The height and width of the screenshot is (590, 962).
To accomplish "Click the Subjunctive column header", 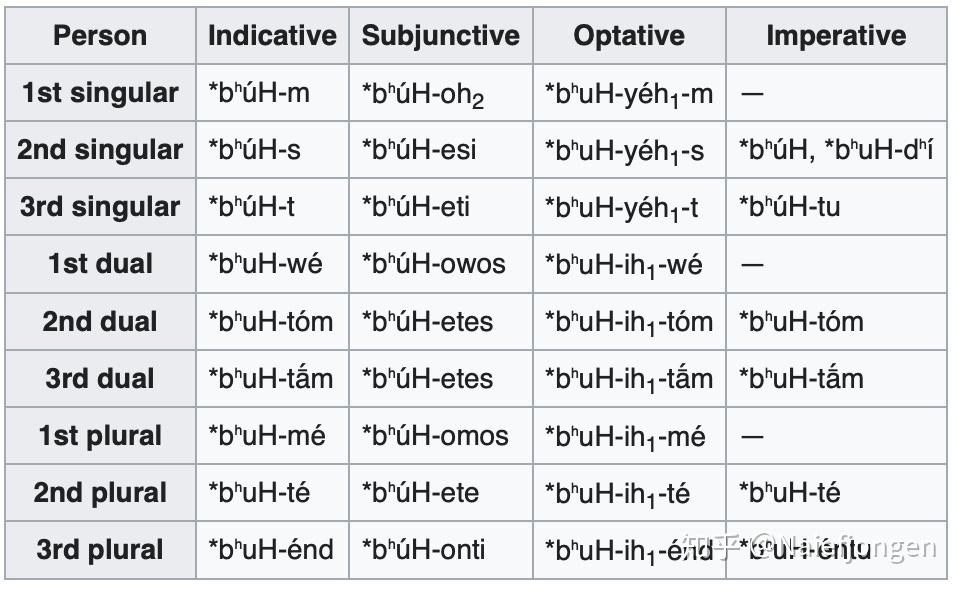I will tap(441, 36).
